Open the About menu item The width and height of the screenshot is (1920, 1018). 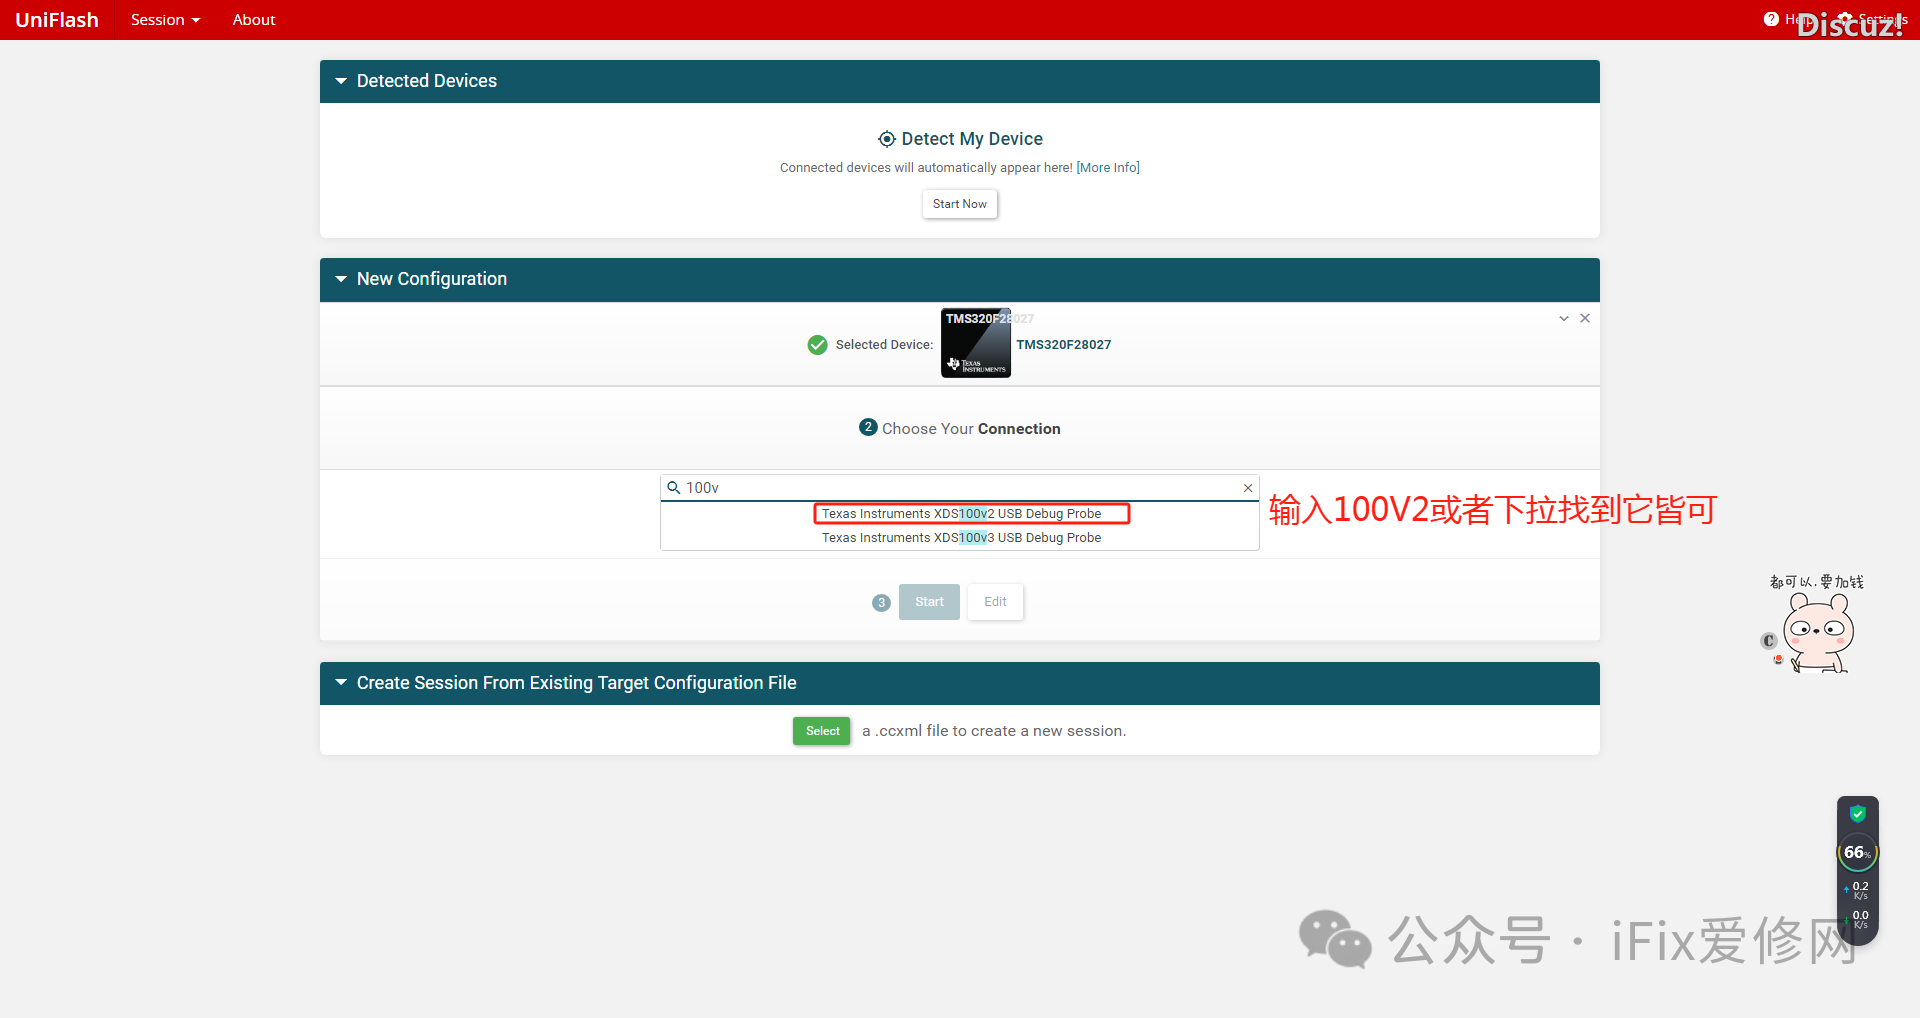pos(254,20)
